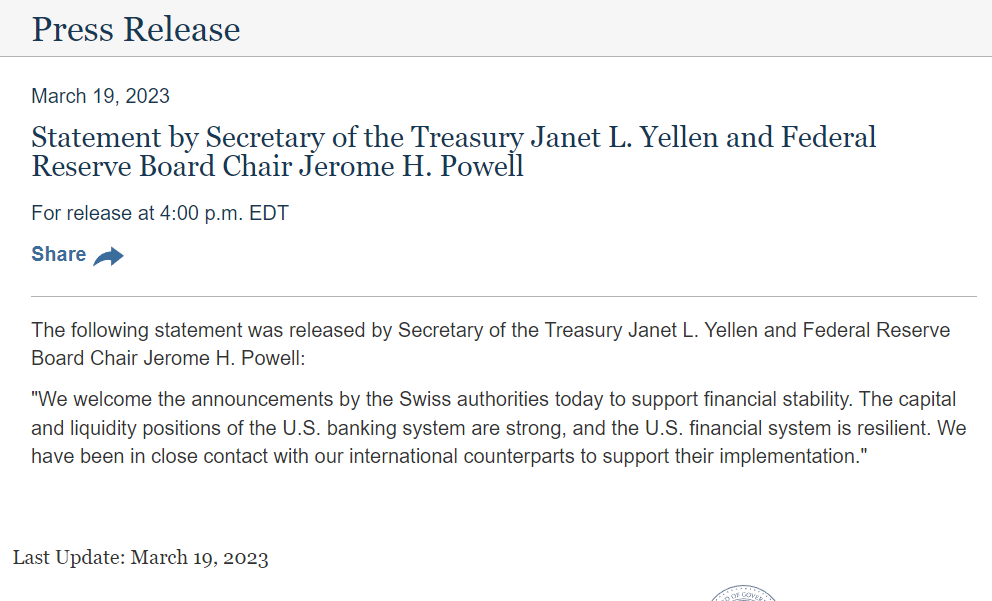
Task: Click the 'For release at 4:00 p.m. EDT' line
Action: click(x=160, y=213)
